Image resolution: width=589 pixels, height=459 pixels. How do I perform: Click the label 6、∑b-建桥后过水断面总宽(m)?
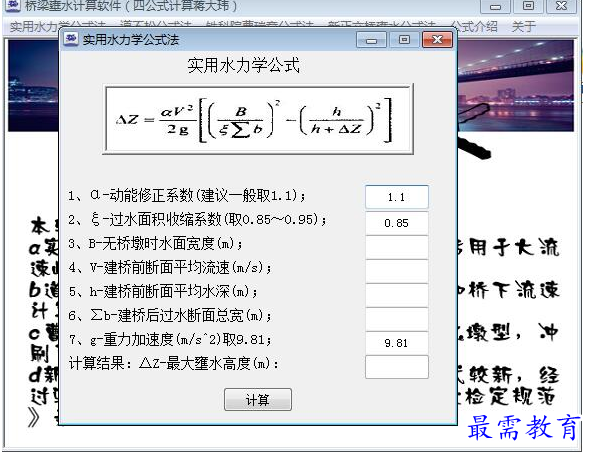pyautogui.click(x=170, y=316)
